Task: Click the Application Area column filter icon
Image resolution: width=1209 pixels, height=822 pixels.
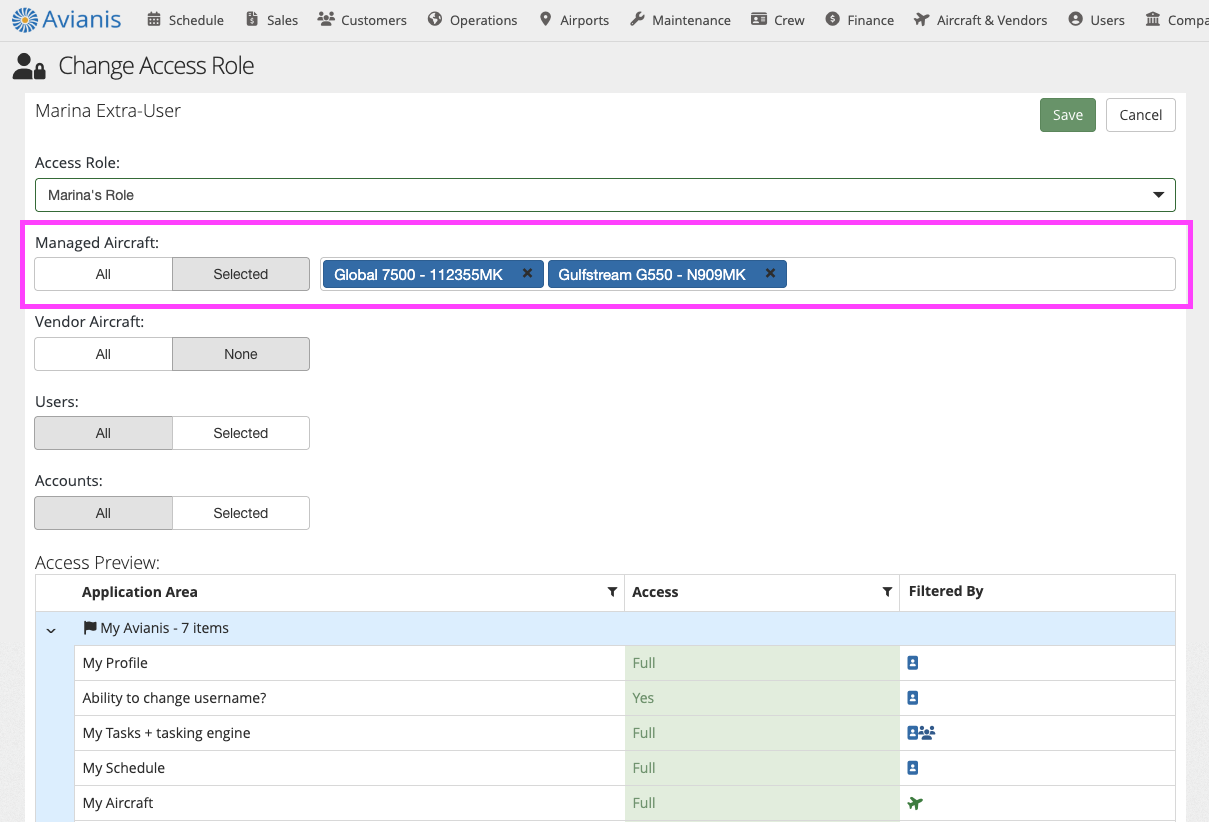Action: click(612, 592)
